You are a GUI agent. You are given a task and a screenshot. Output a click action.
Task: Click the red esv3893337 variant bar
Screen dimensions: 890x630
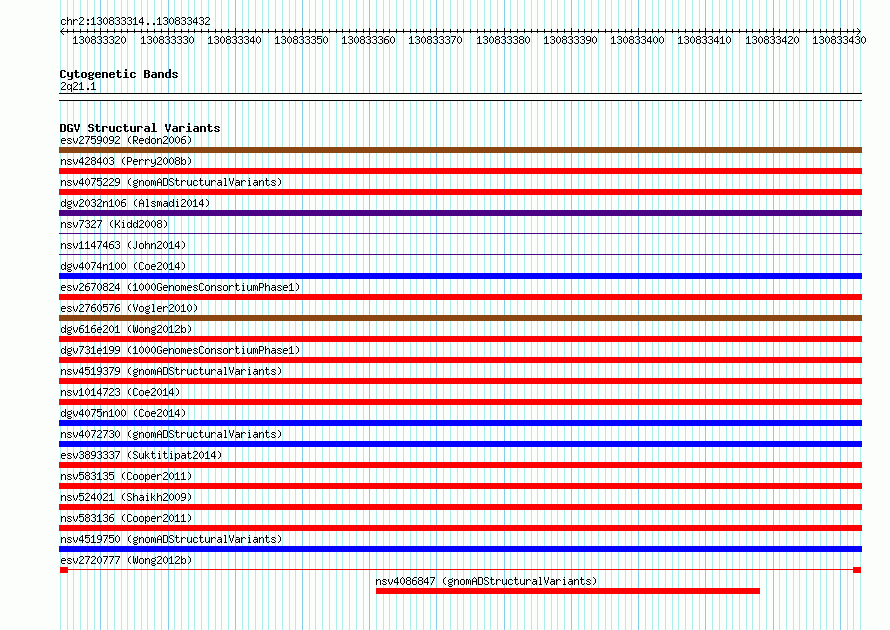point(460,465)
